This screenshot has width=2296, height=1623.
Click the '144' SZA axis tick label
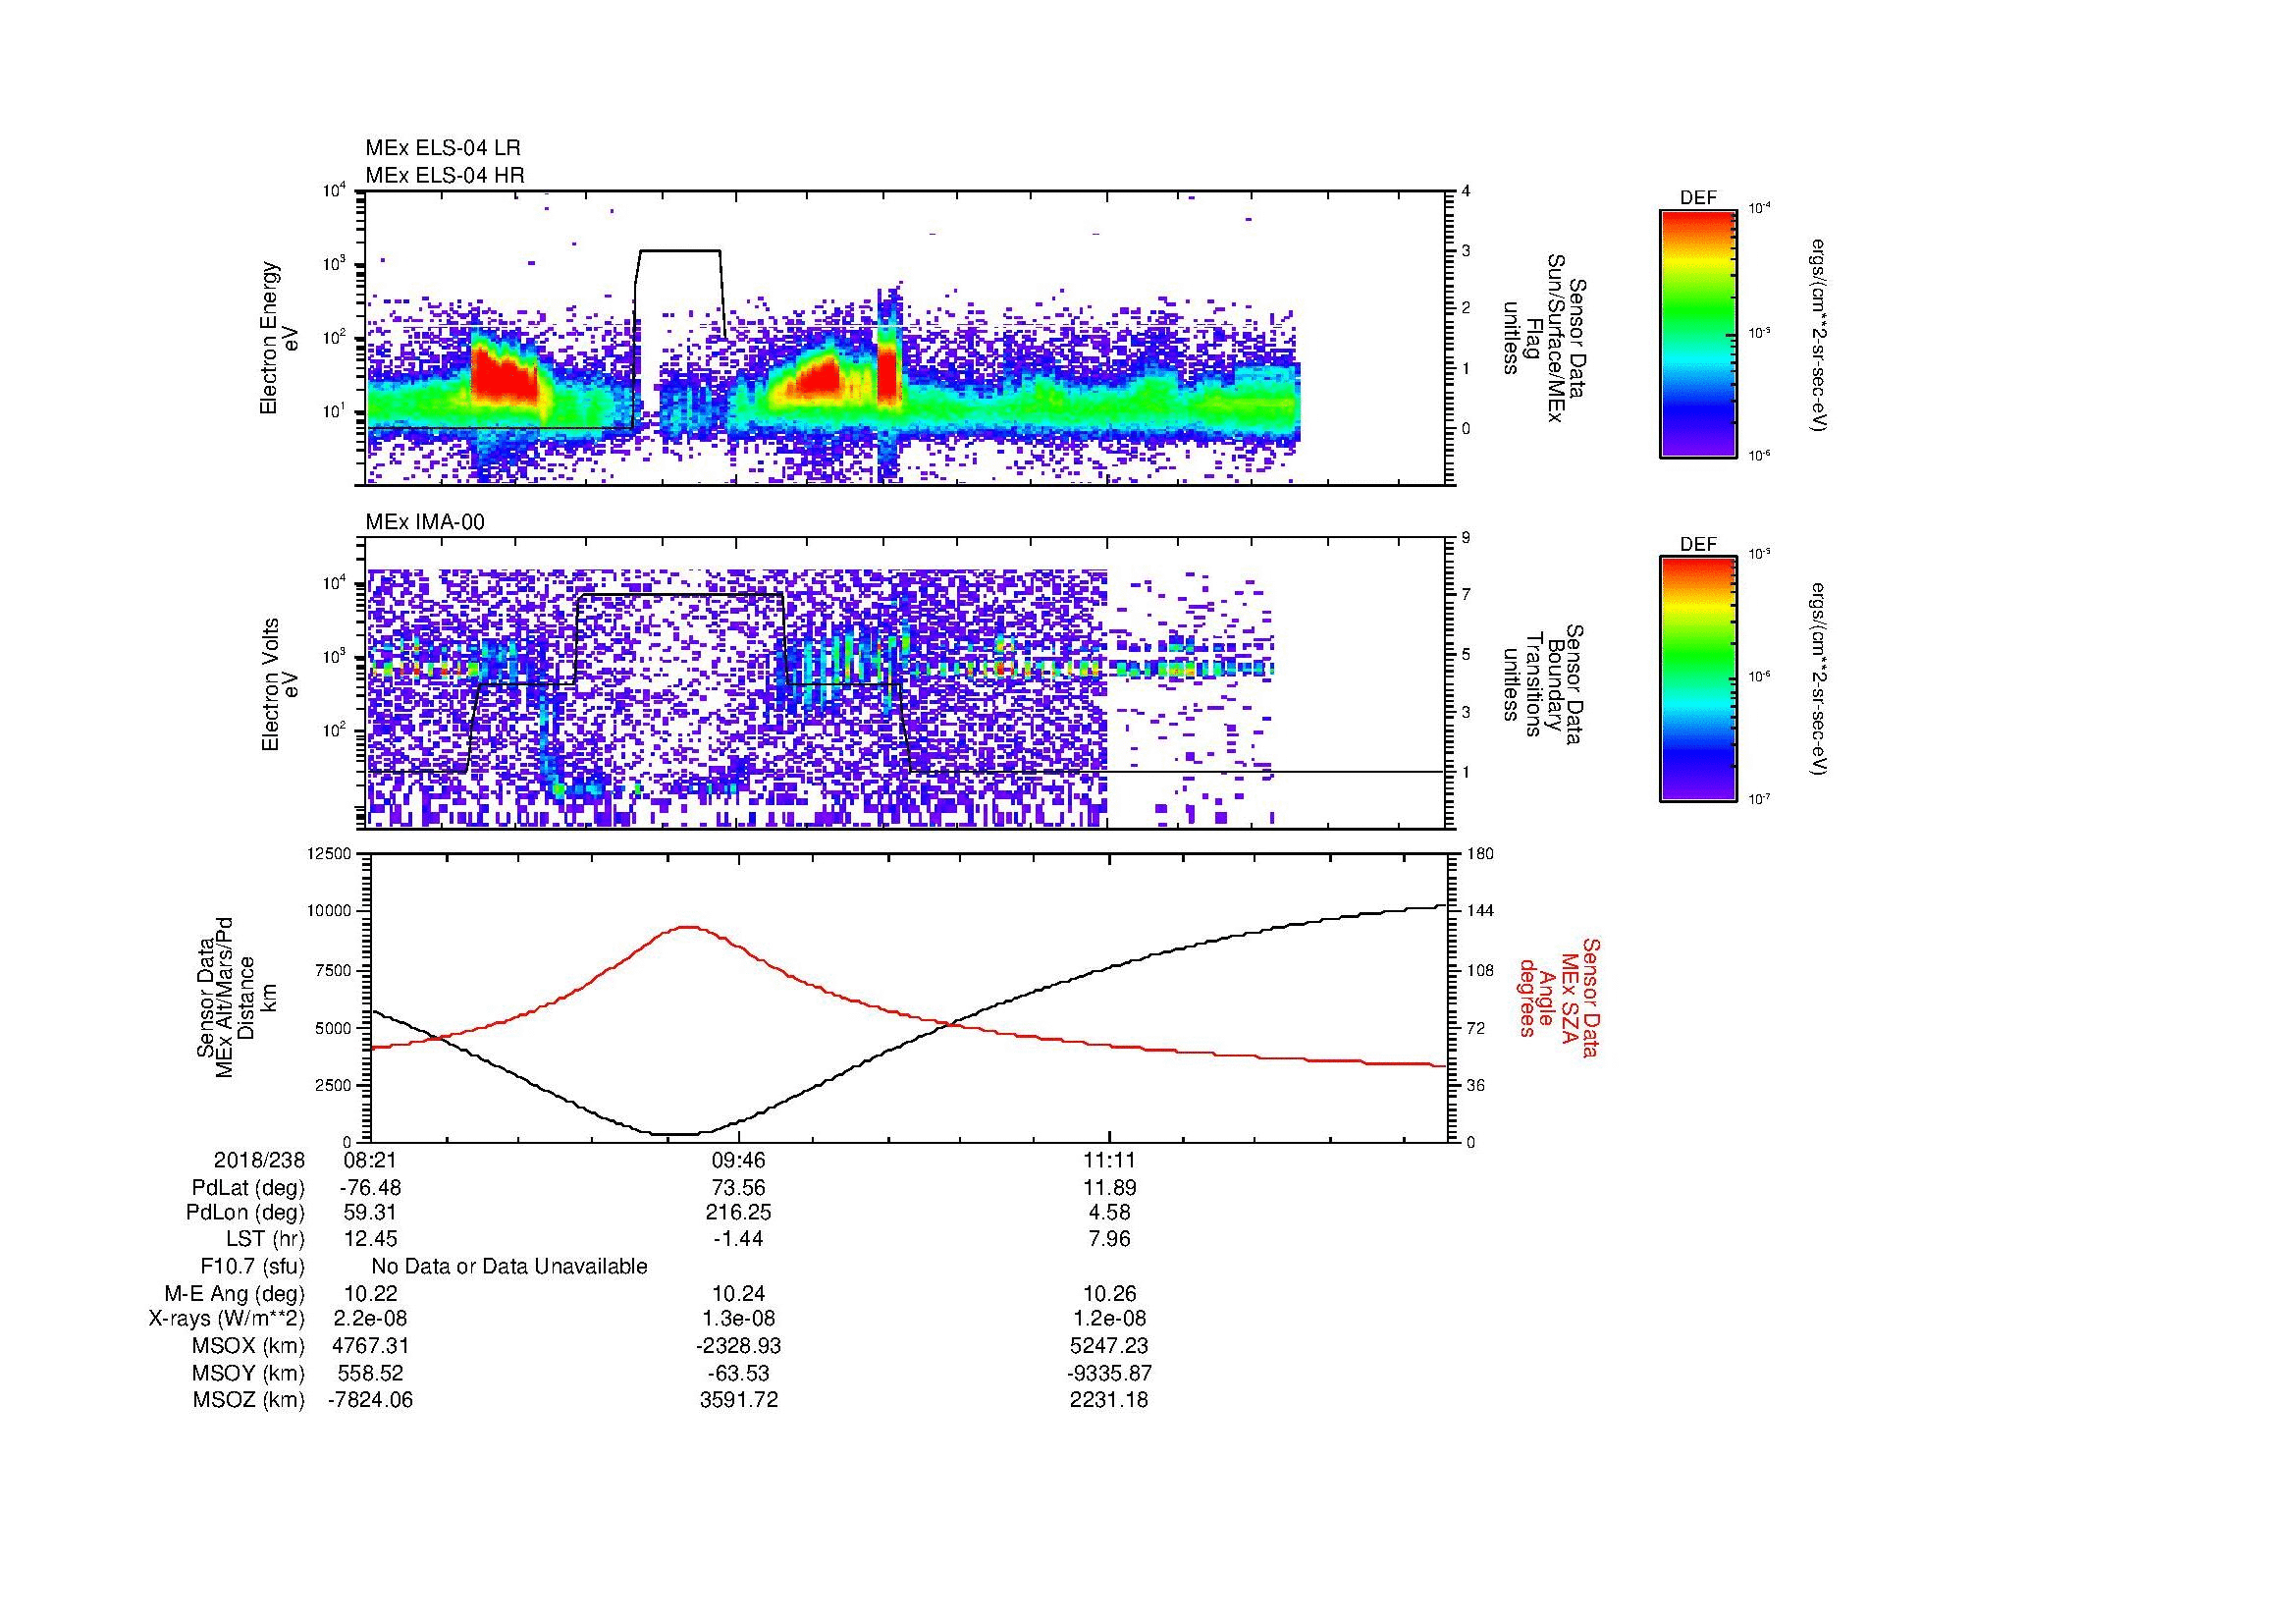click(x=1480, y=911)
